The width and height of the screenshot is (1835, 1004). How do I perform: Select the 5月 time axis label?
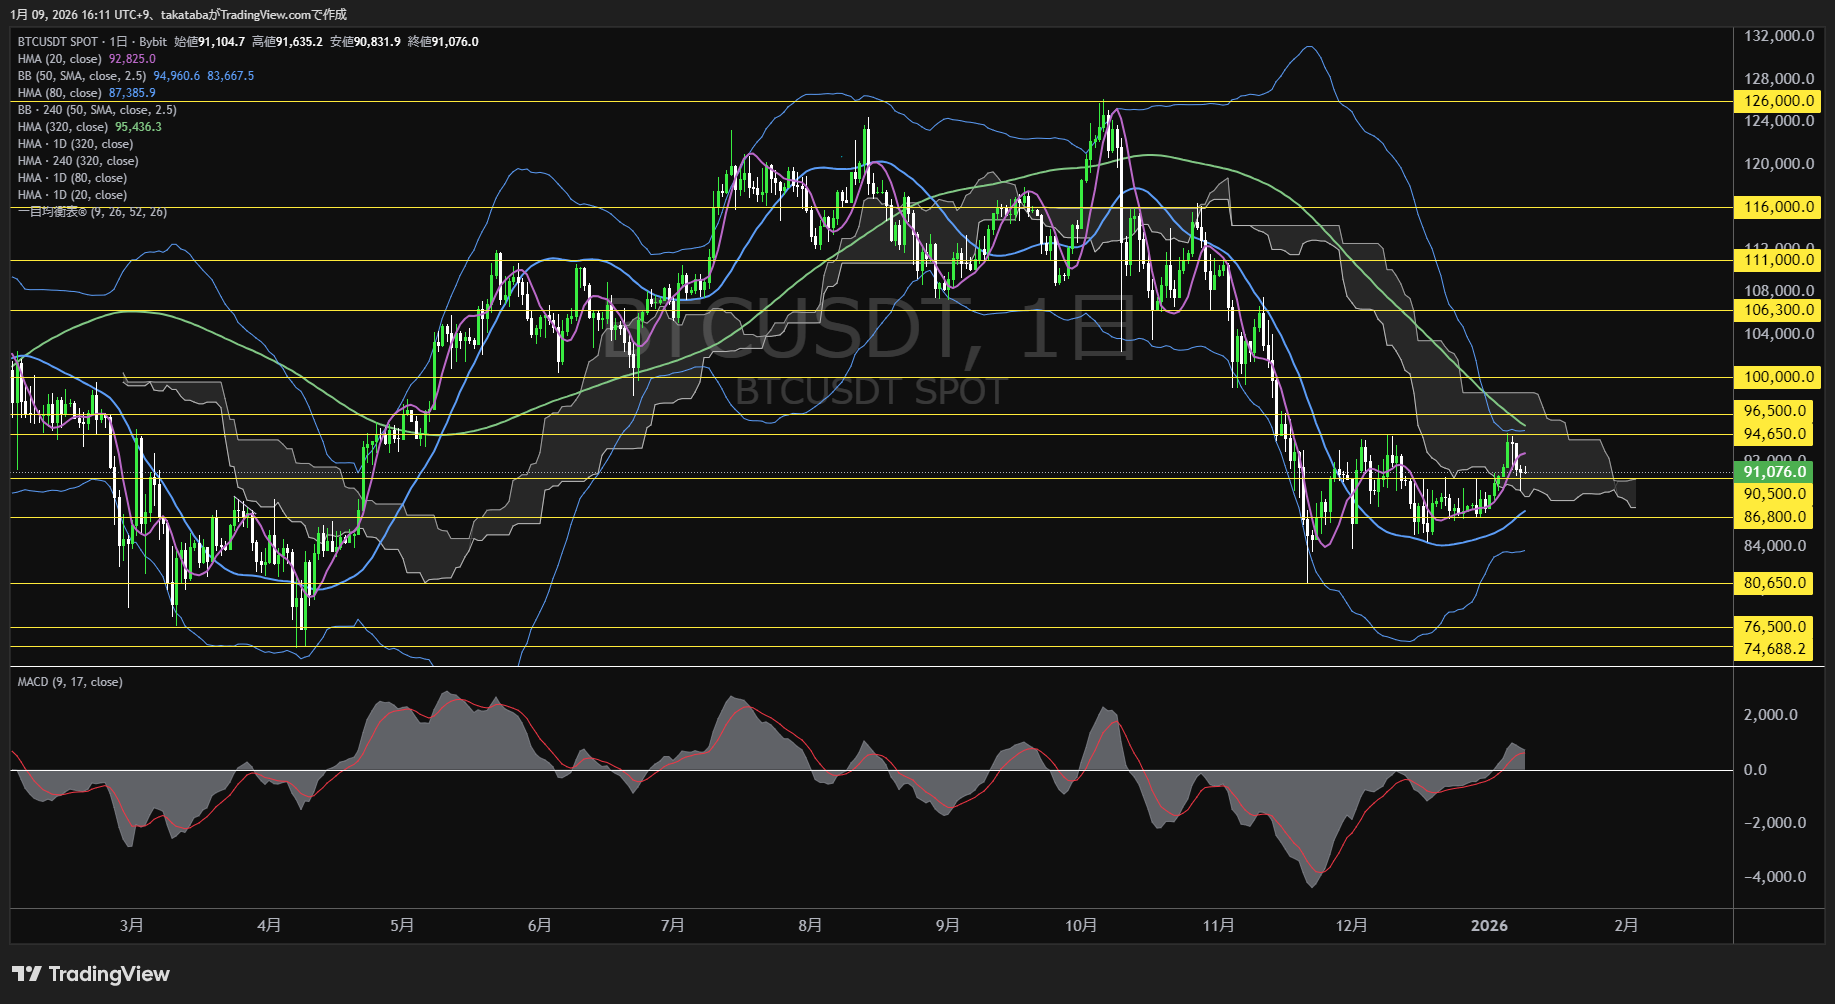point(402,926)
